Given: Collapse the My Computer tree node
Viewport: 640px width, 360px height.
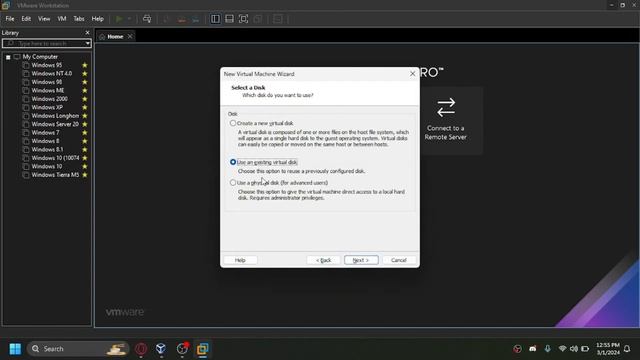Looking at the screenshot, I should (8, 57).
